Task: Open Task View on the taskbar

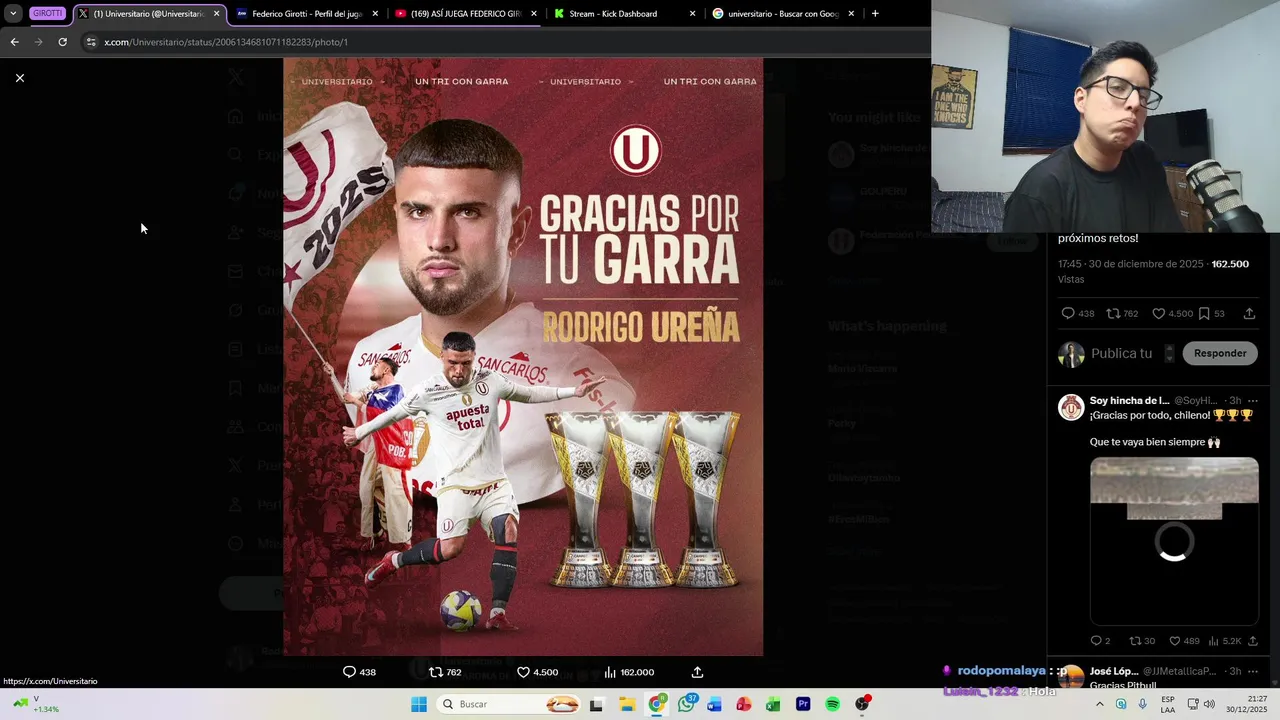Action: point(597,704)
